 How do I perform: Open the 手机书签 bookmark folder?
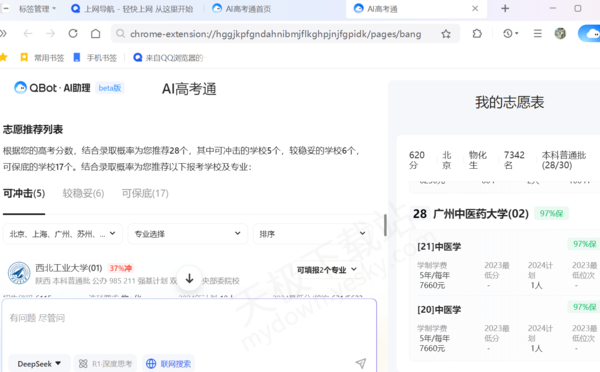coord(95,57)
